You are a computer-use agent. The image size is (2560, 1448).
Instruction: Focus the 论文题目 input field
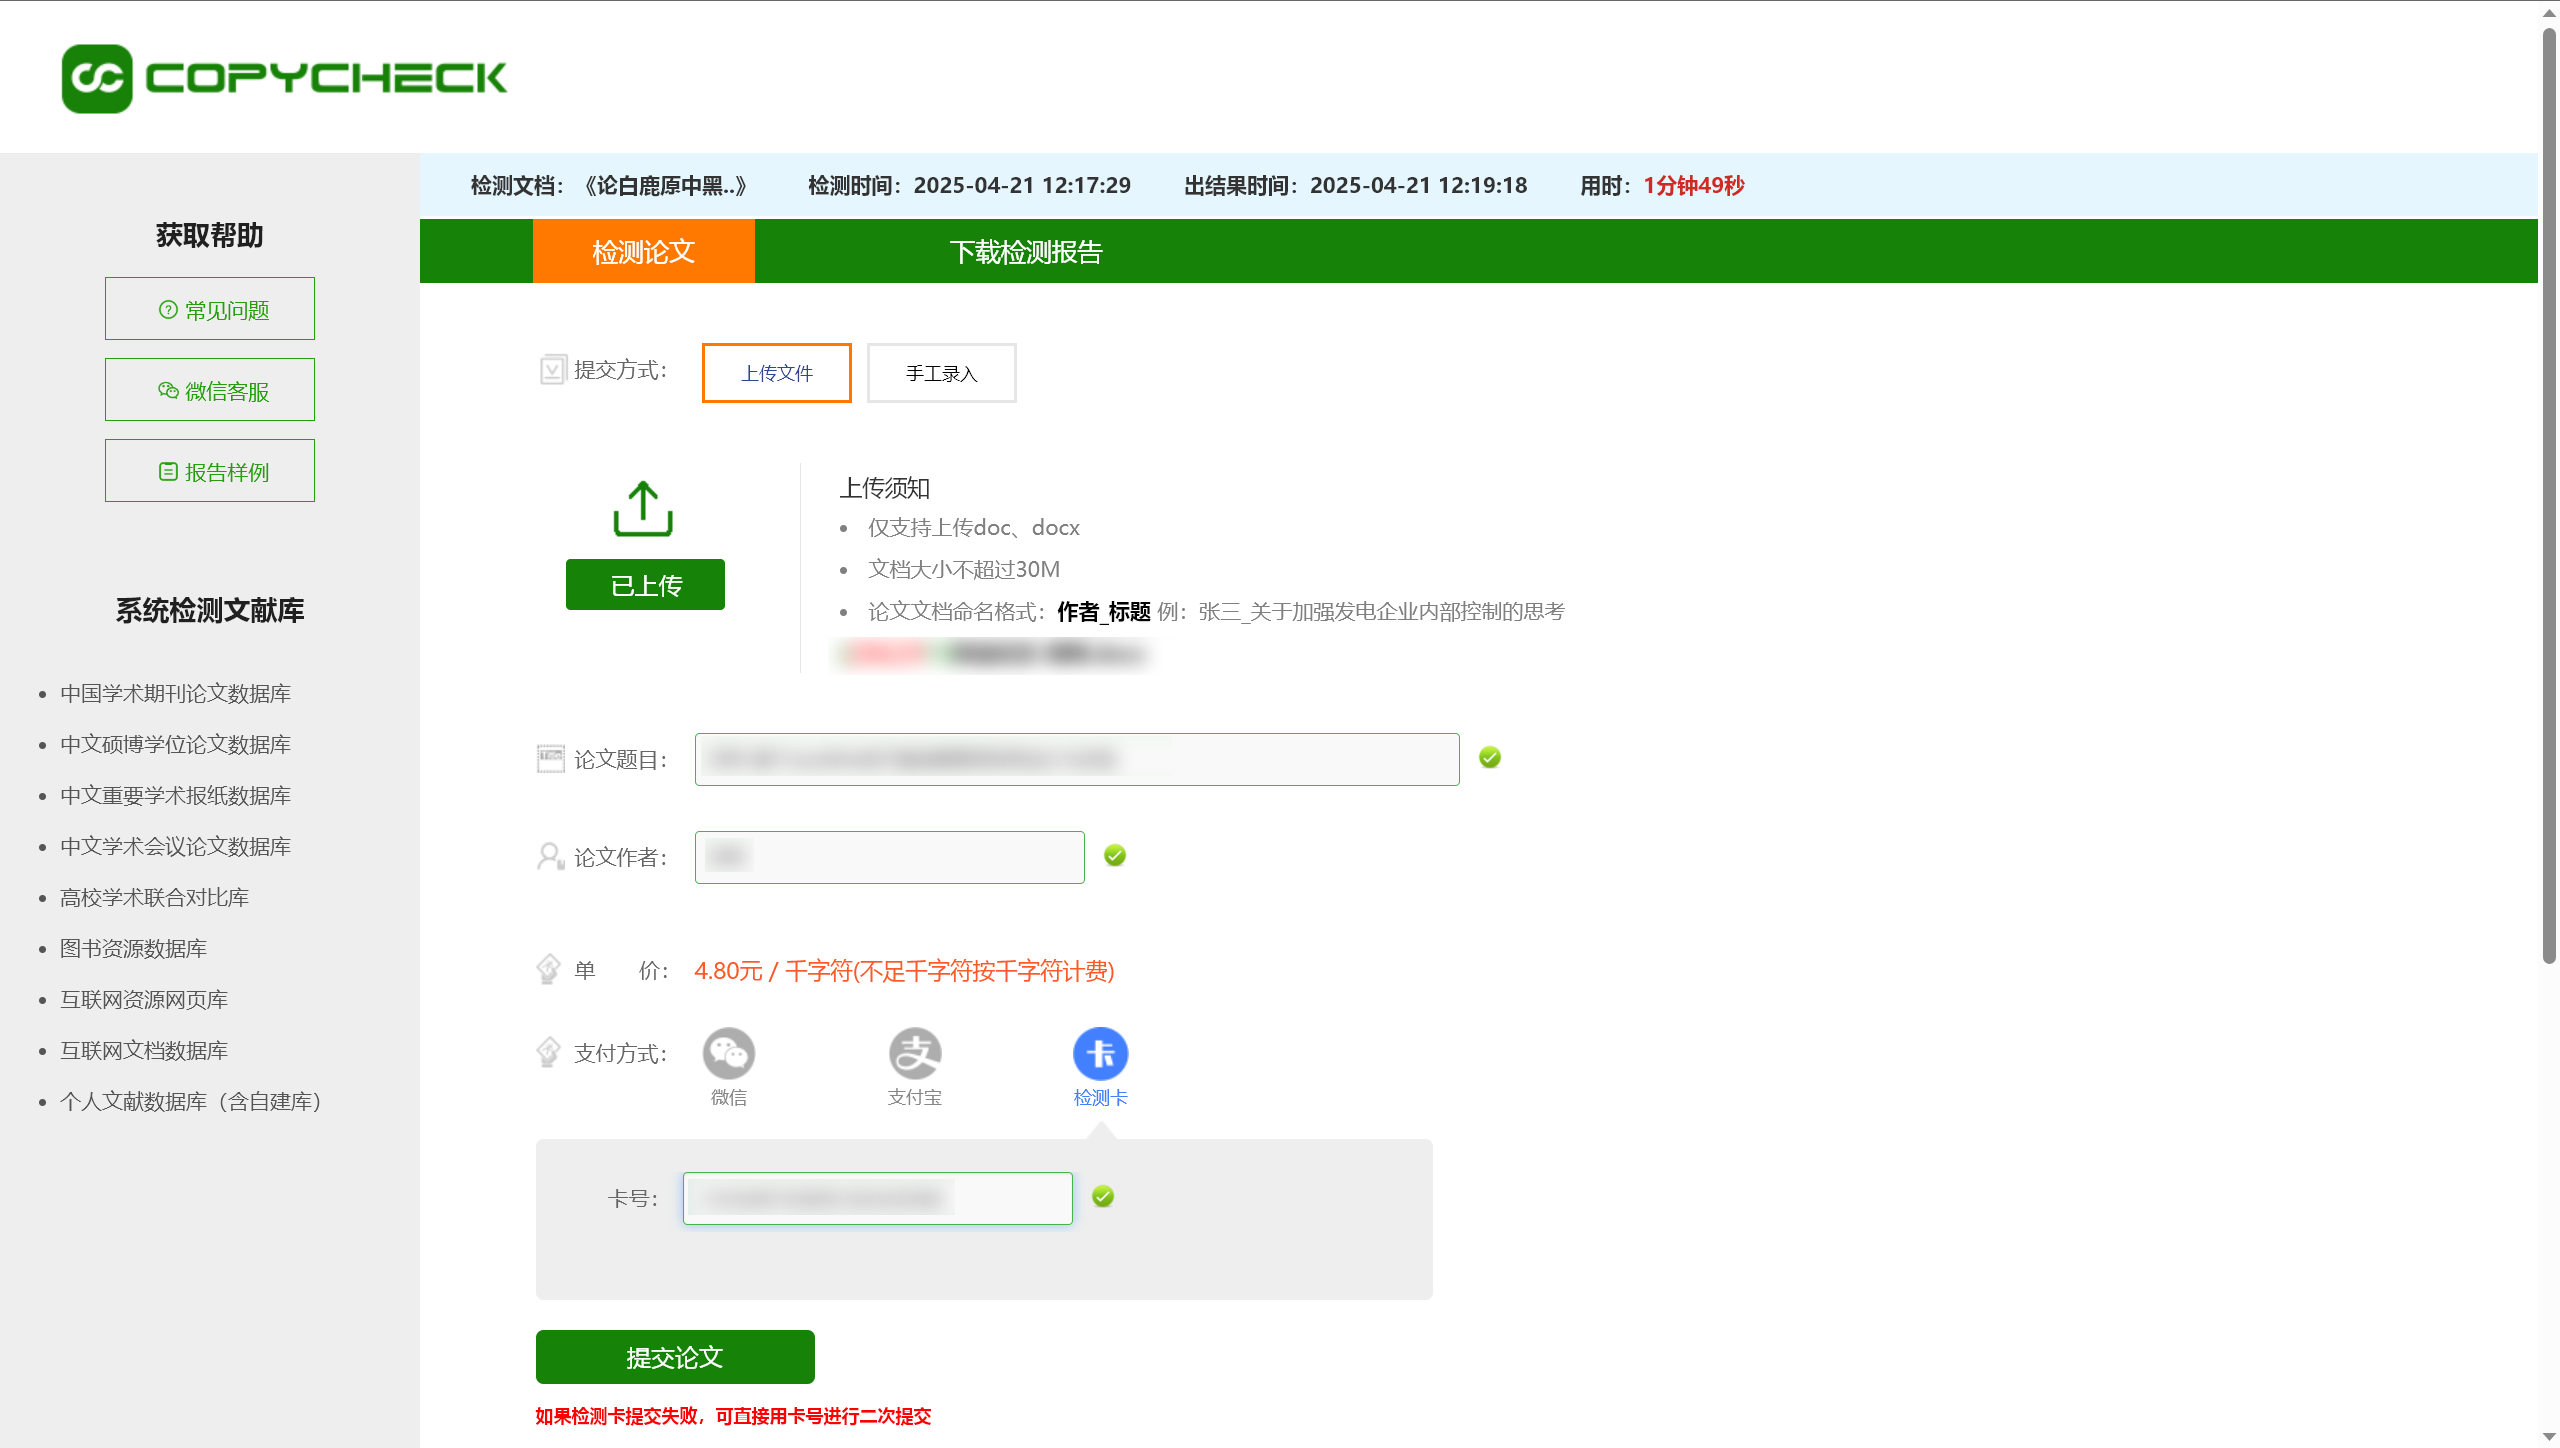point(1077,759)
